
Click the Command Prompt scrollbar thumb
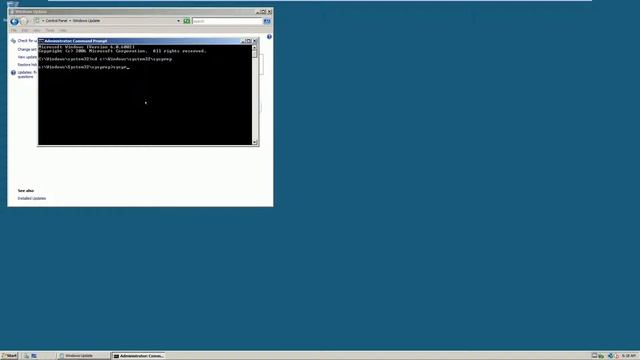(x=255, y=54)
